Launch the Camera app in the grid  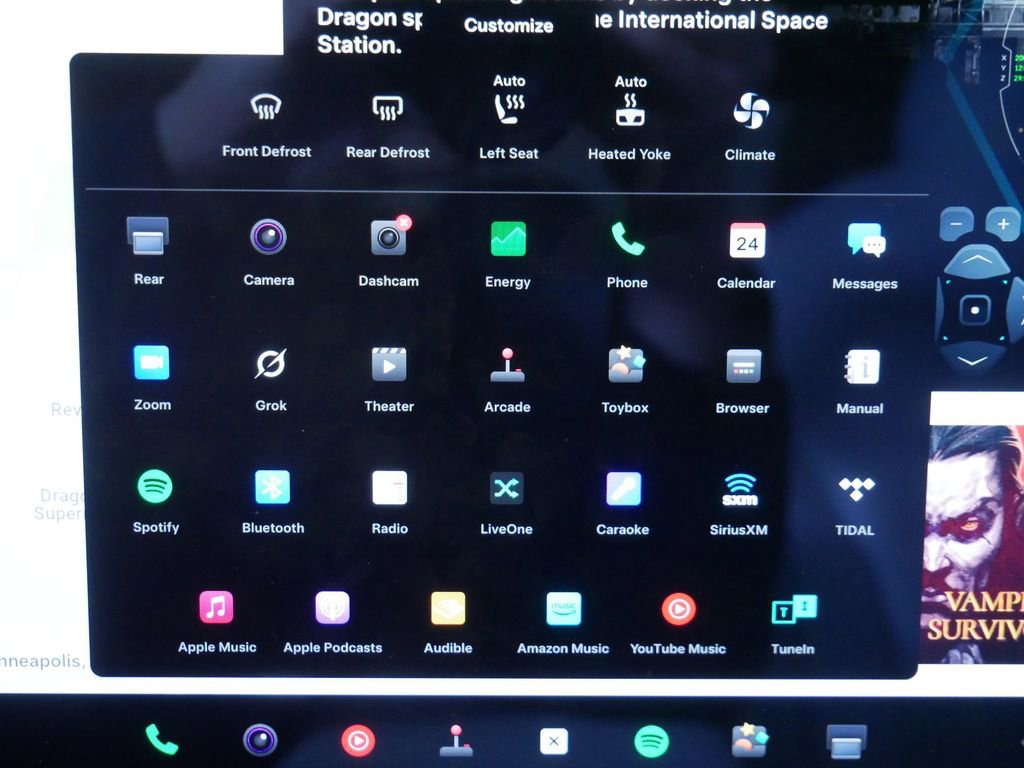[x=268, y=252]
